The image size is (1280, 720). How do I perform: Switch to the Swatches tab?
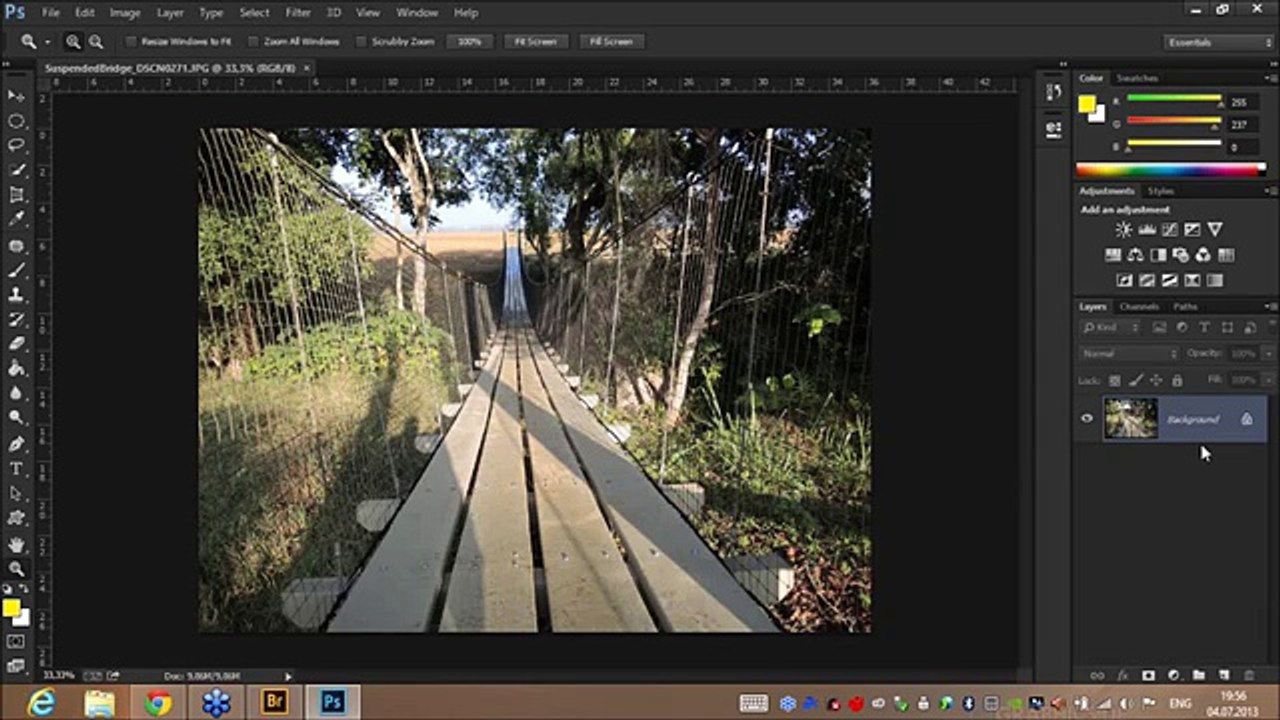coord(1137,78)
